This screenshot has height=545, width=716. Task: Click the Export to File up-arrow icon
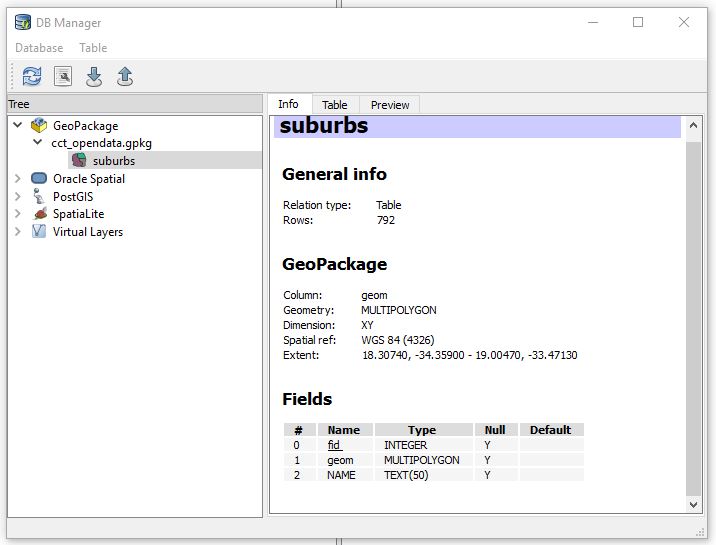tap(125, 77)
